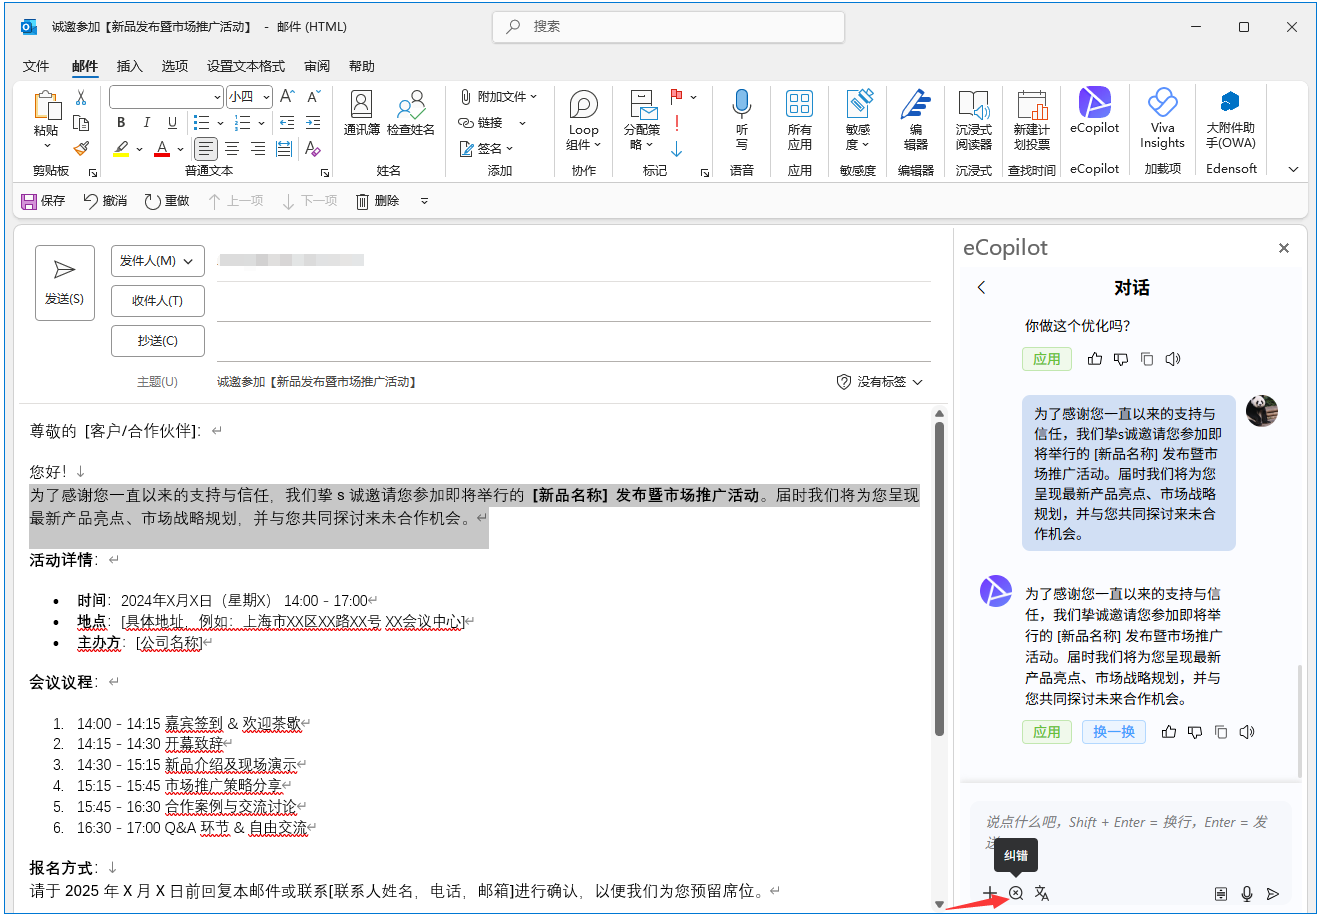Open the Review ribbon tab
Image resolution: width=1320 pixels, height=916 pixels.
[x=317, y=66]
